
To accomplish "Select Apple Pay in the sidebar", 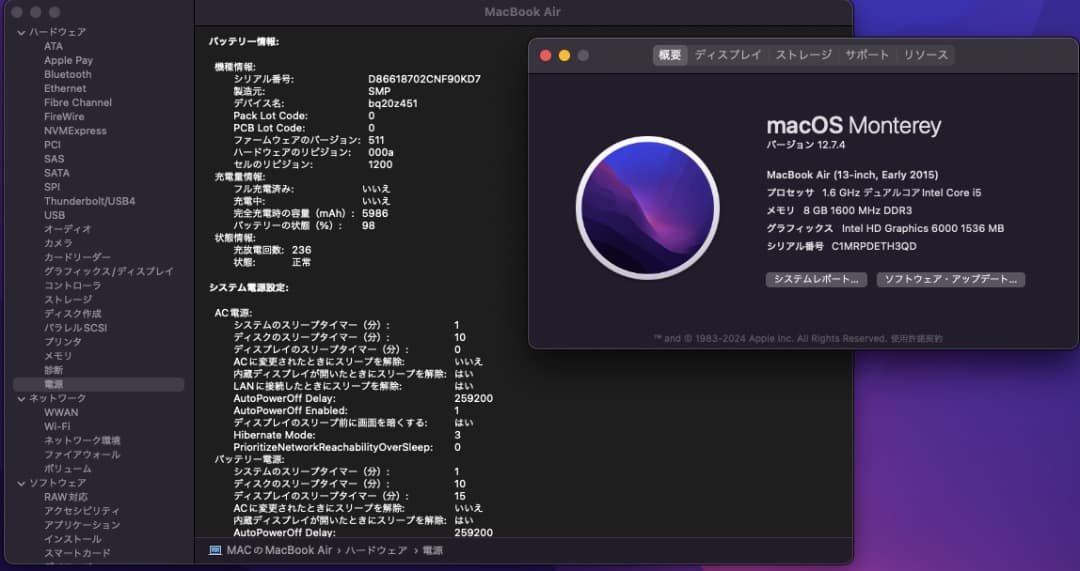I will click(68, 61).
